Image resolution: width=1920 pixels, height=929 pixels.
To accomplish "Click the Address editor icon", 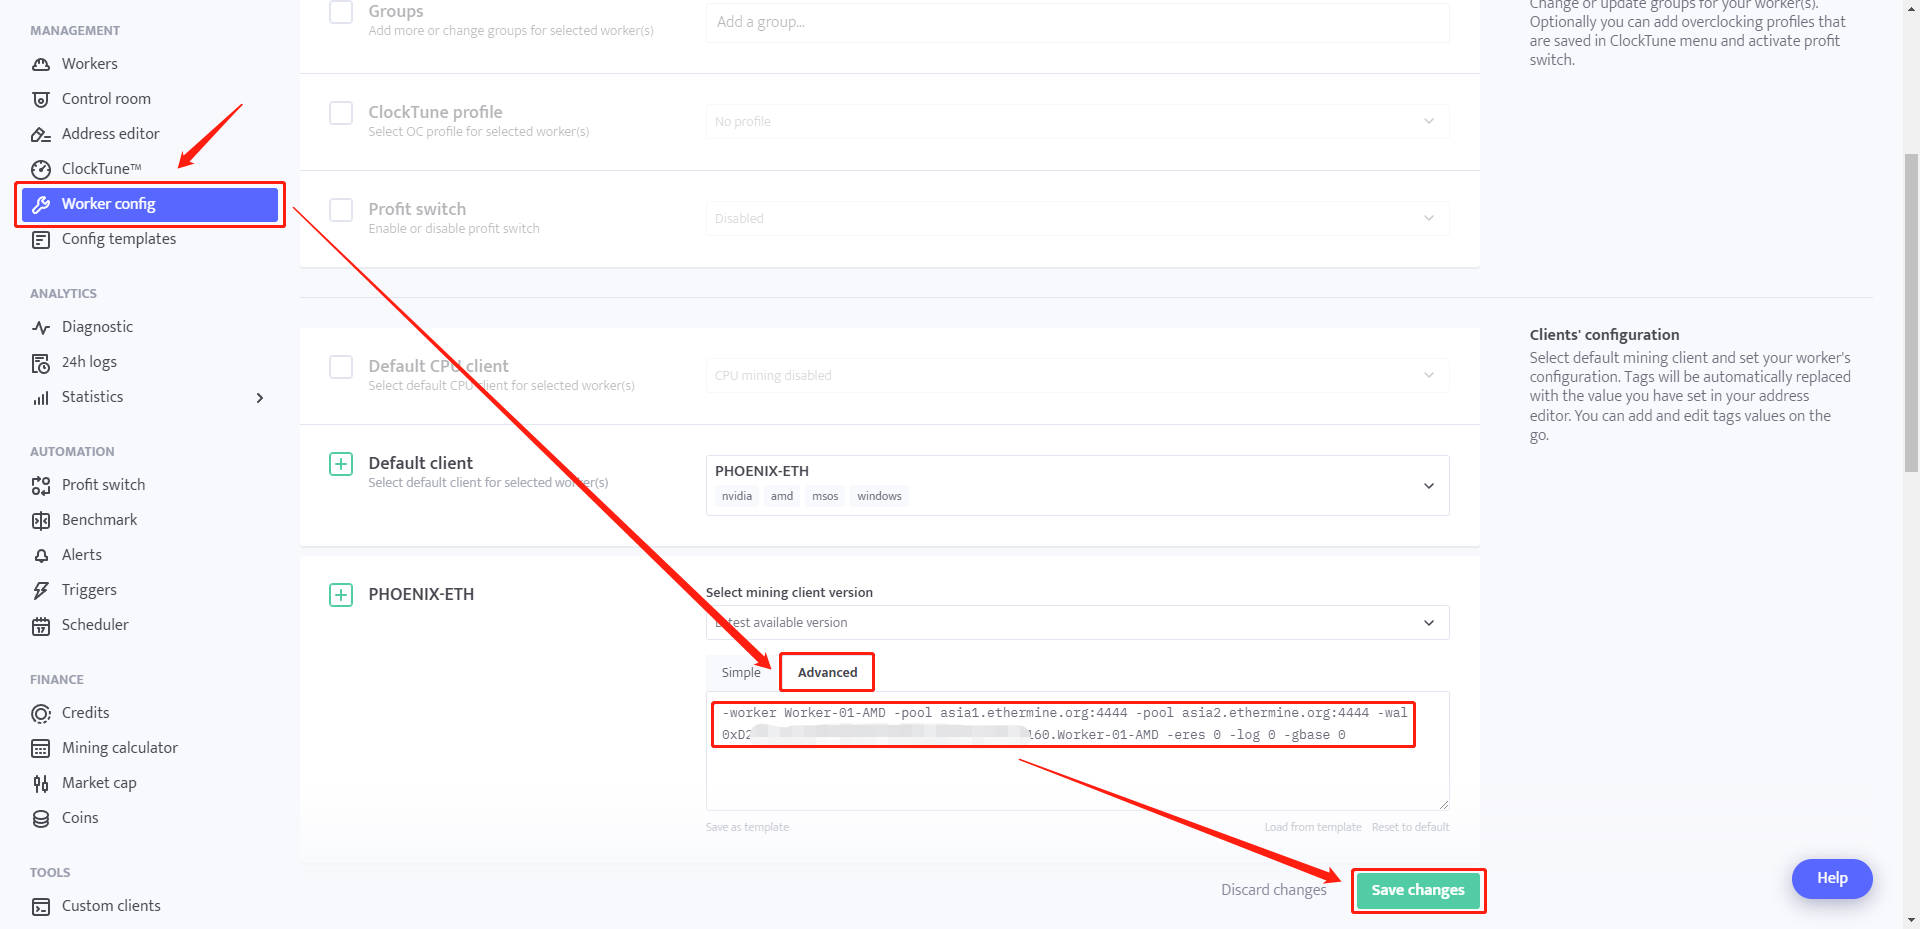I will click(41, 134).
